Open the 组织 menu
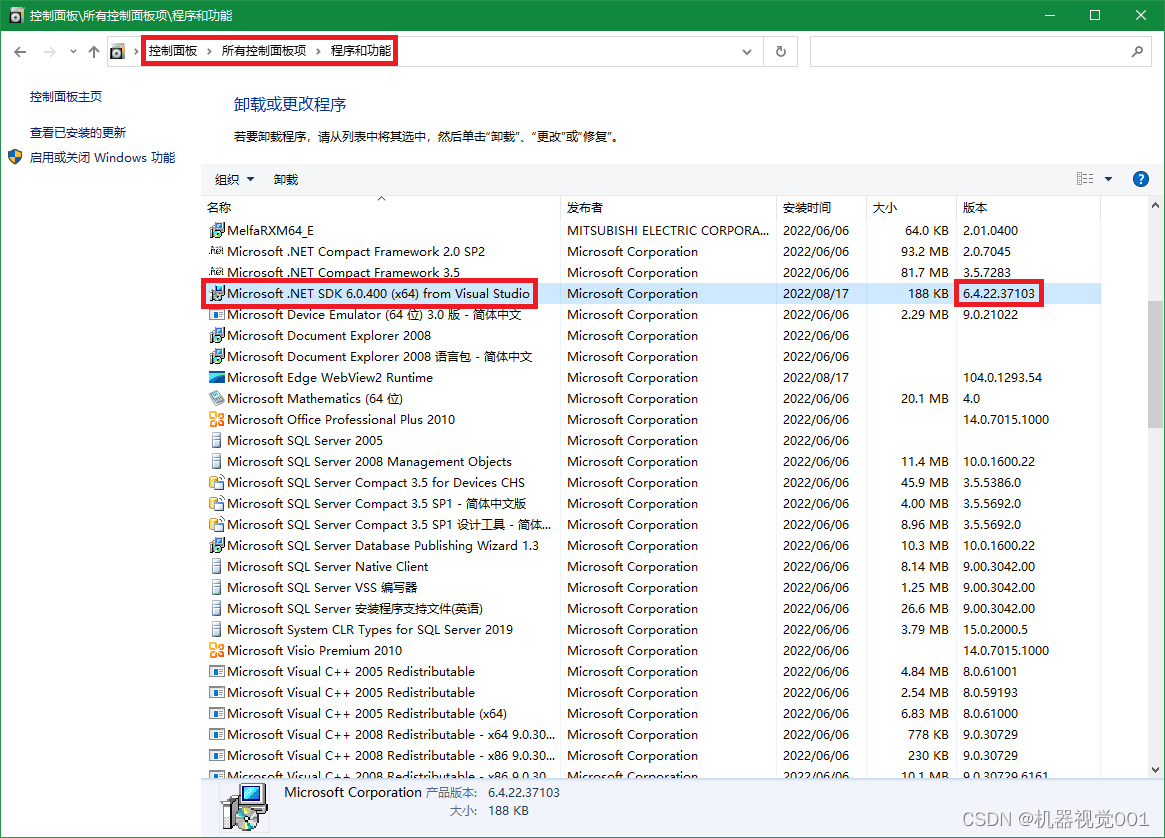Screen dimensions: 1165x838 click(x=234, y=179)
